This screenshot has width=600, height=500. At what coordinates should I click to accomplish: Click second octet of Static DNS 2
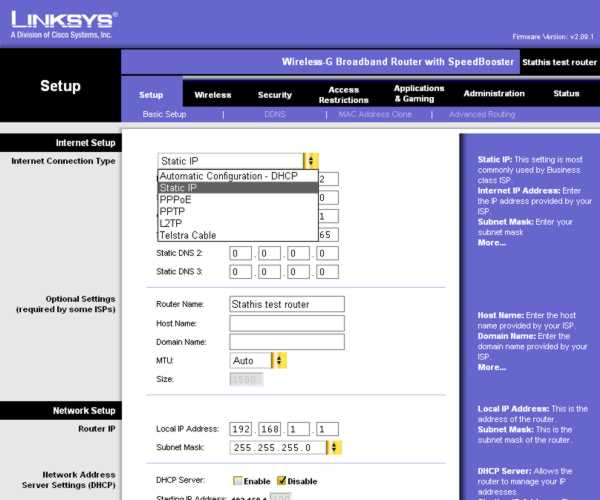pos(269,253)
